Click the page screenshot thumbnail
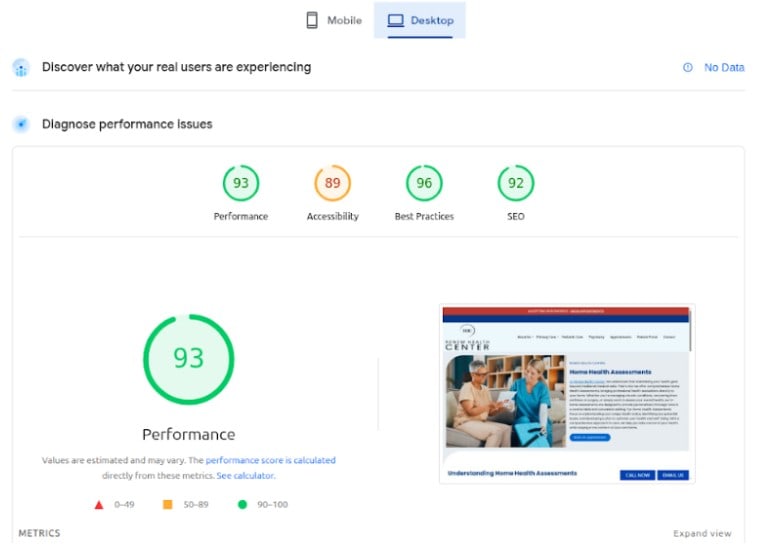The width and height of the screenshot is (758, 555). 567,394
